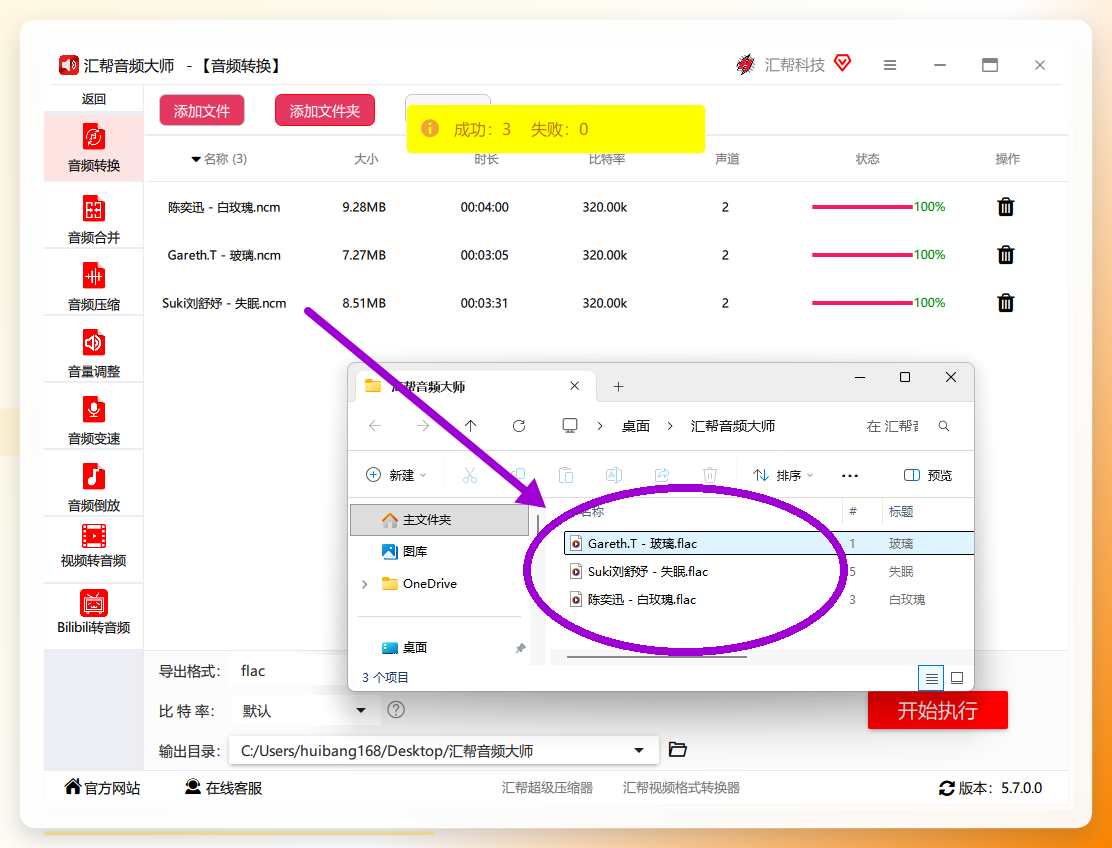Open the 汇帮视频格式转换器 link

[682, 788]
